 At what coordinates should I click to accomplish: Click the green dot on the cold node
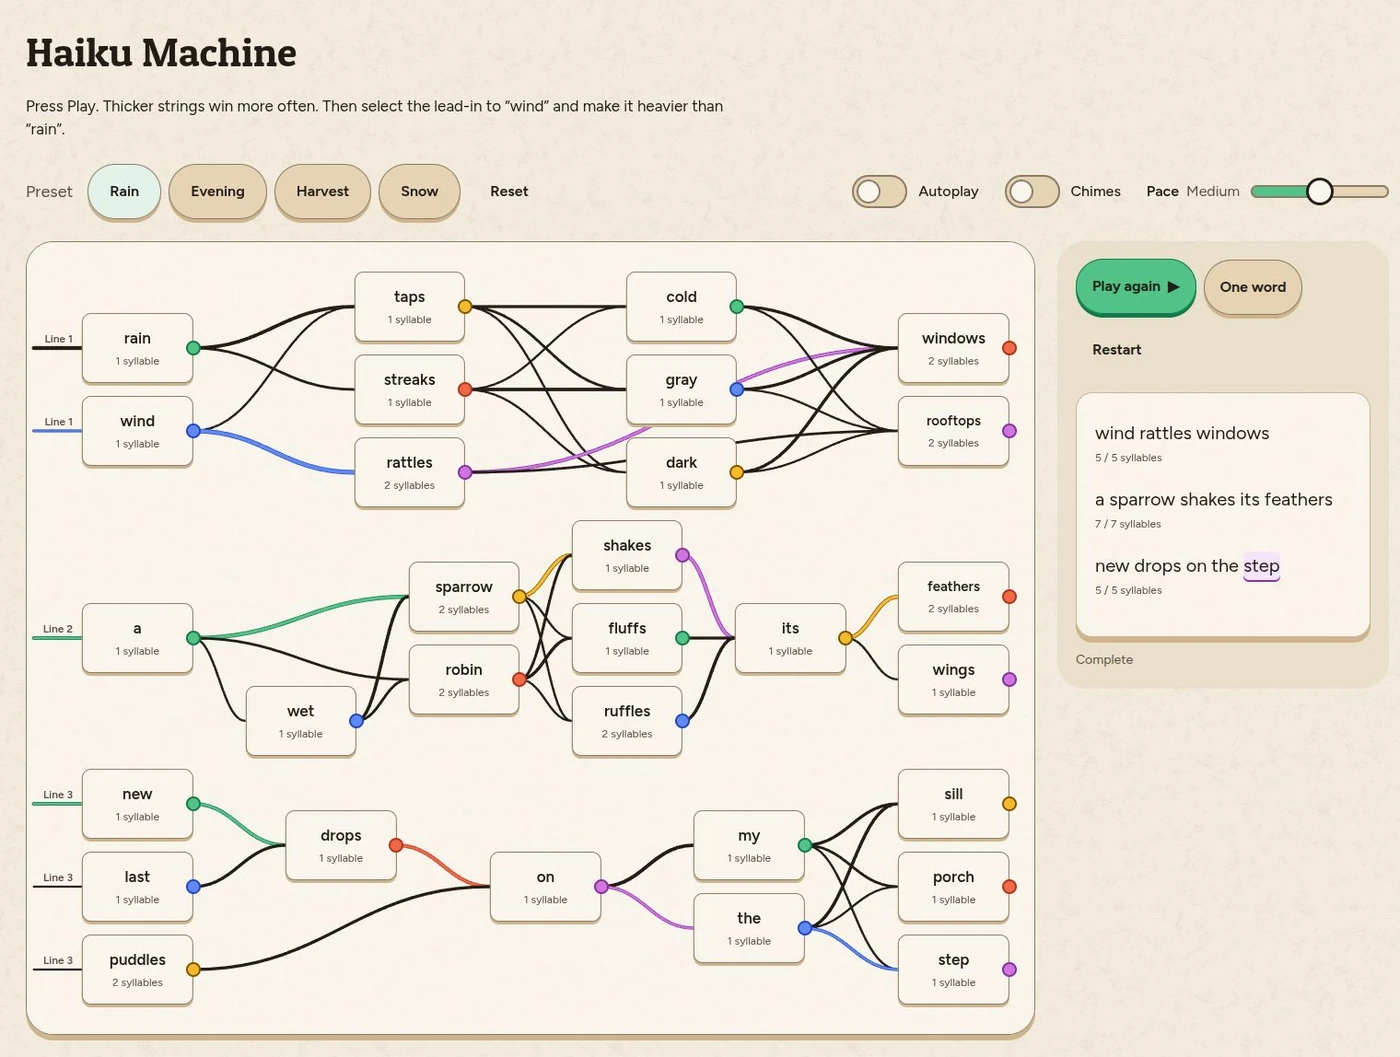click(737, 306)
